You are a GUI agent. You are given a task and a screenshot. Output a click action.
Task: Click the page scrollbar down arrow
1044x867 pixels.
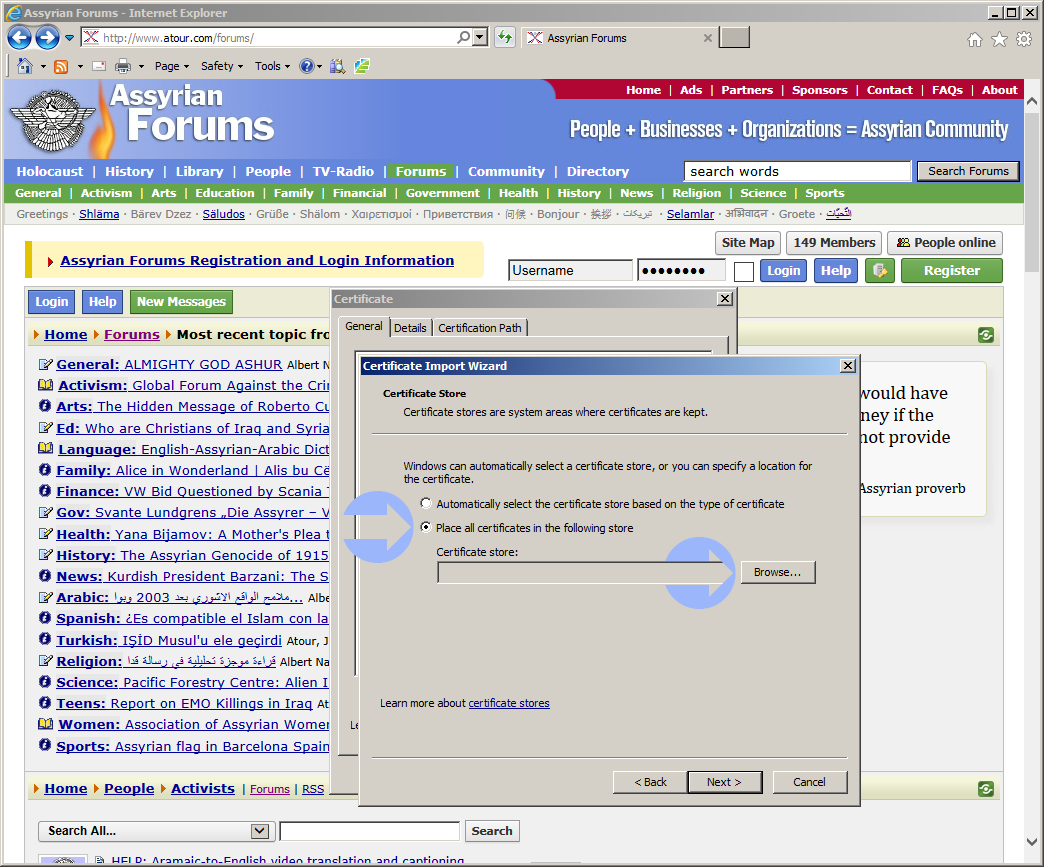coord(1032,841)
